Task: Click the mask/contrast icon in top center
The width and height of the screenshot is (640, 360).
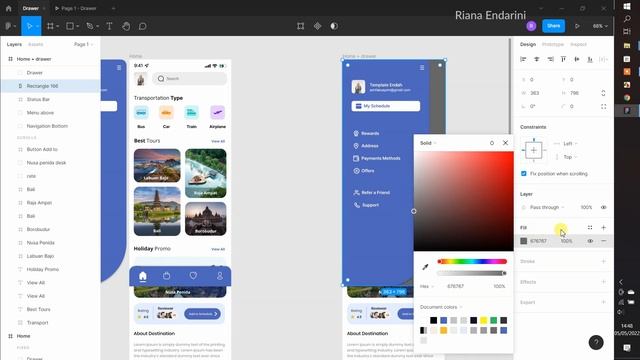Action: pyautogui.click(x=334, y=26)
